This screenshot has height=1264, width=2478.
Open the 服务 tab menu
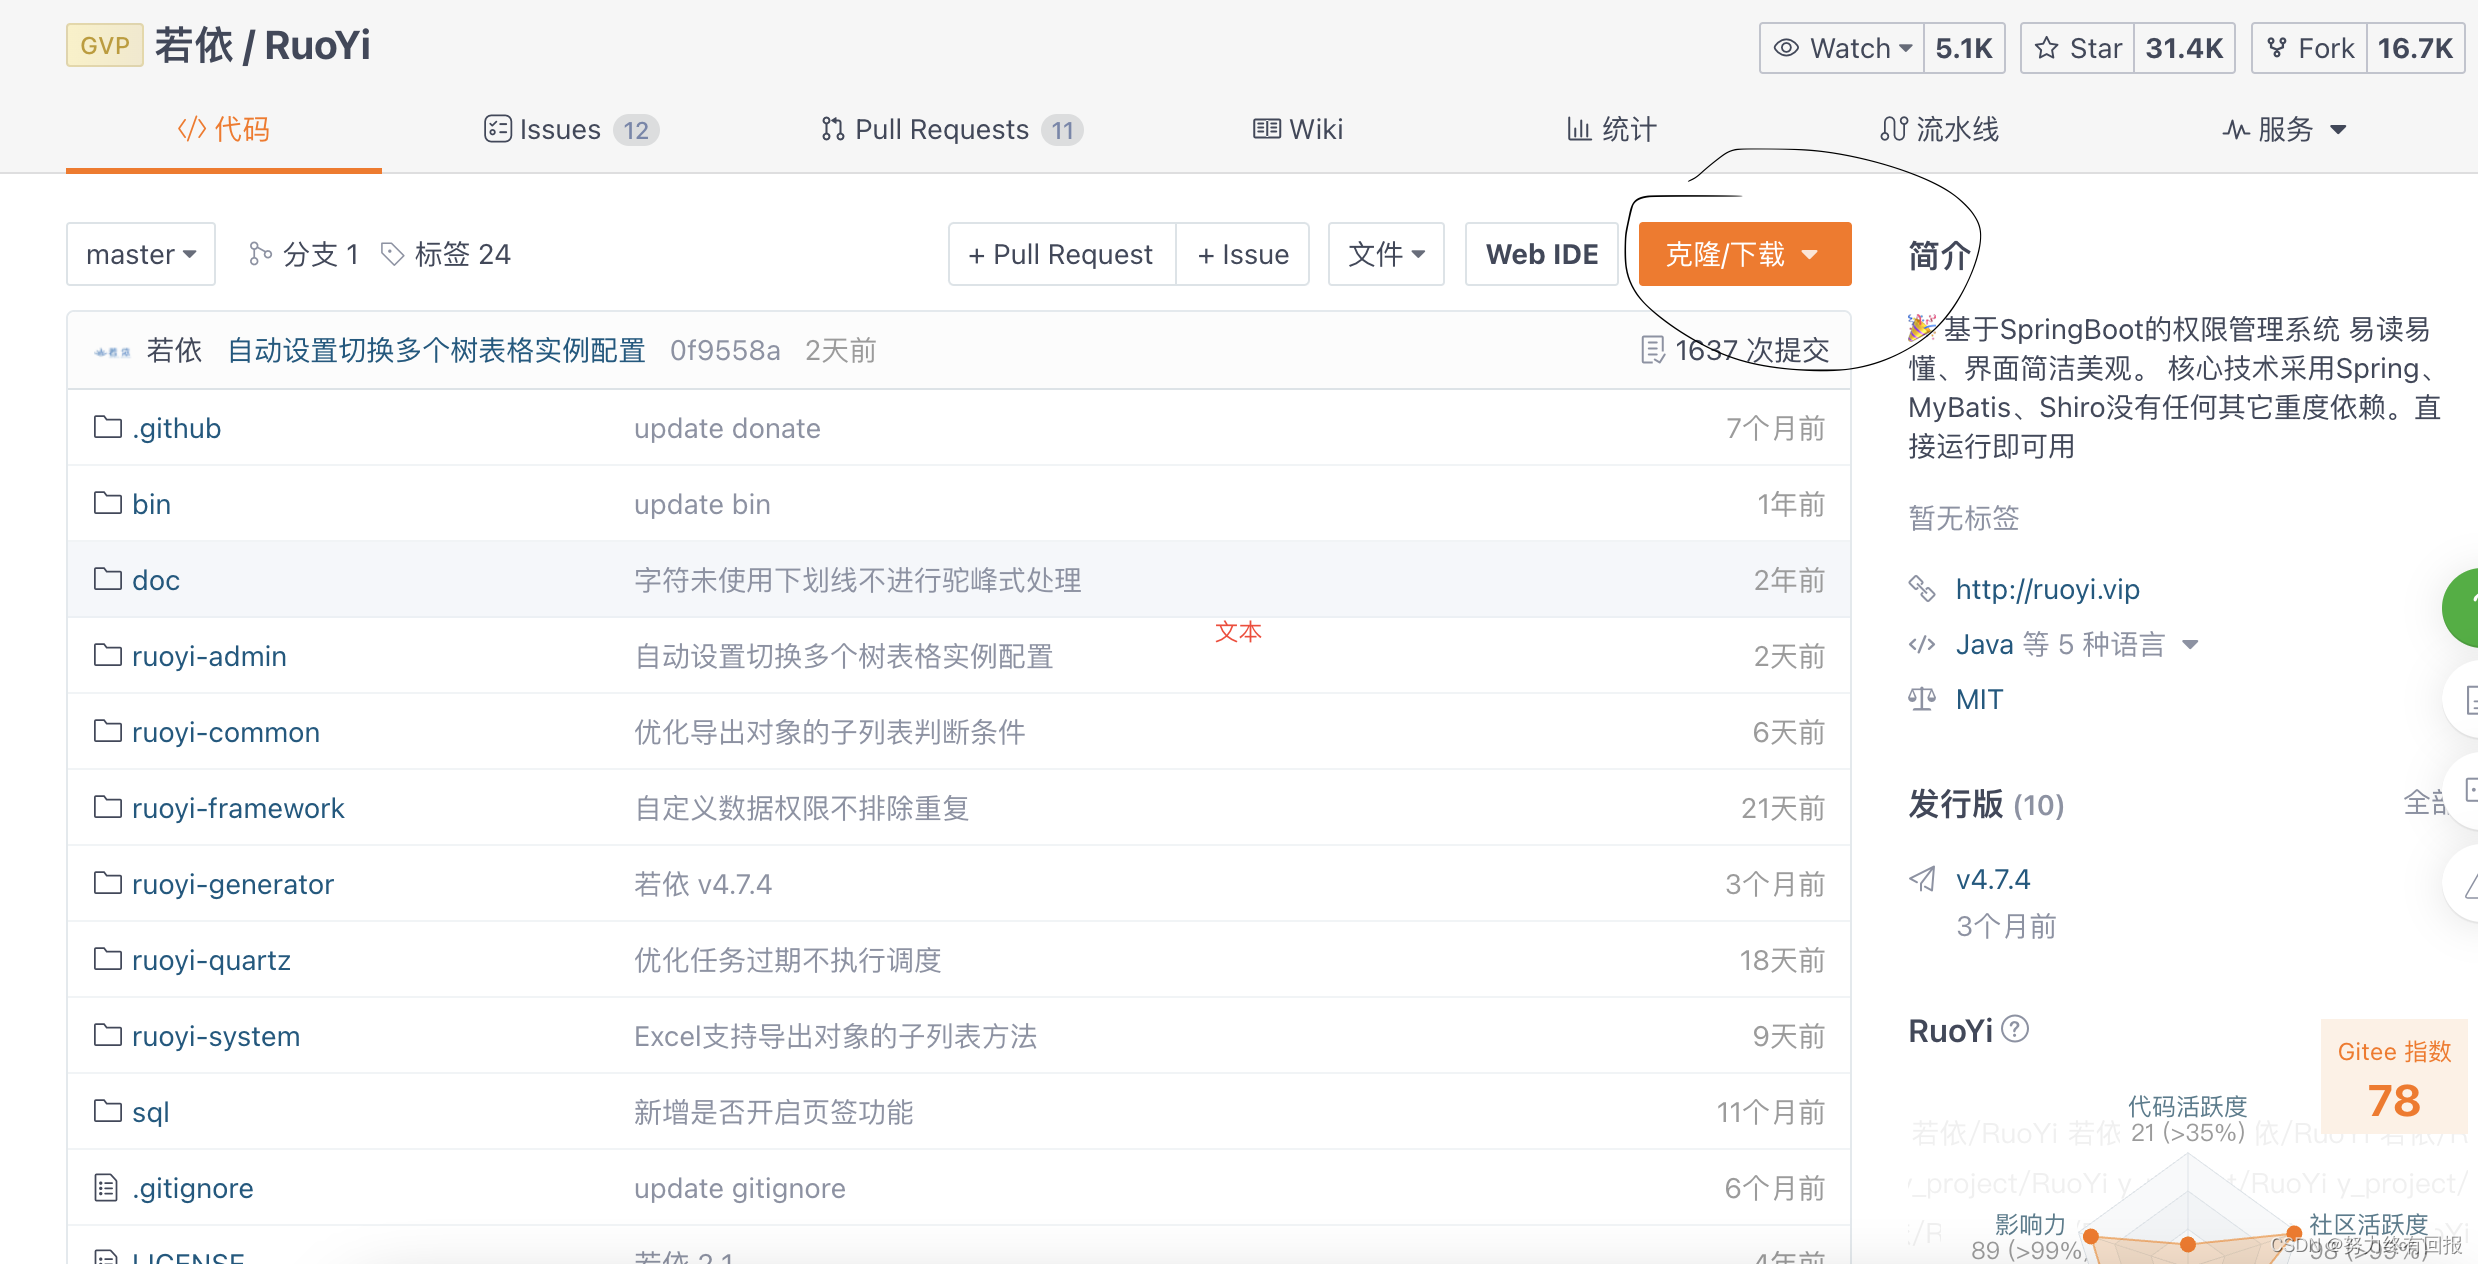click(2285, 130)
